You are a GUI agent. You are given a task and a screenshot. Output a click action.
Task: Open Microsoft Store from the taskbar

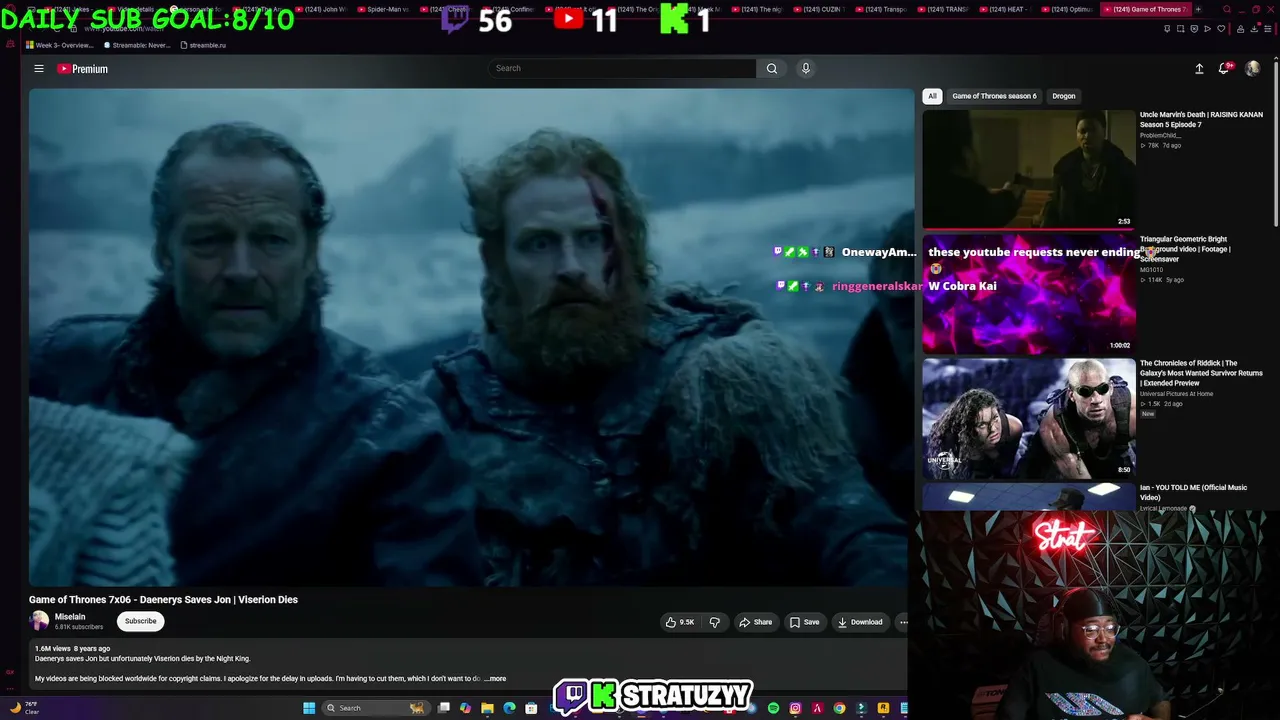click(531, 708)
